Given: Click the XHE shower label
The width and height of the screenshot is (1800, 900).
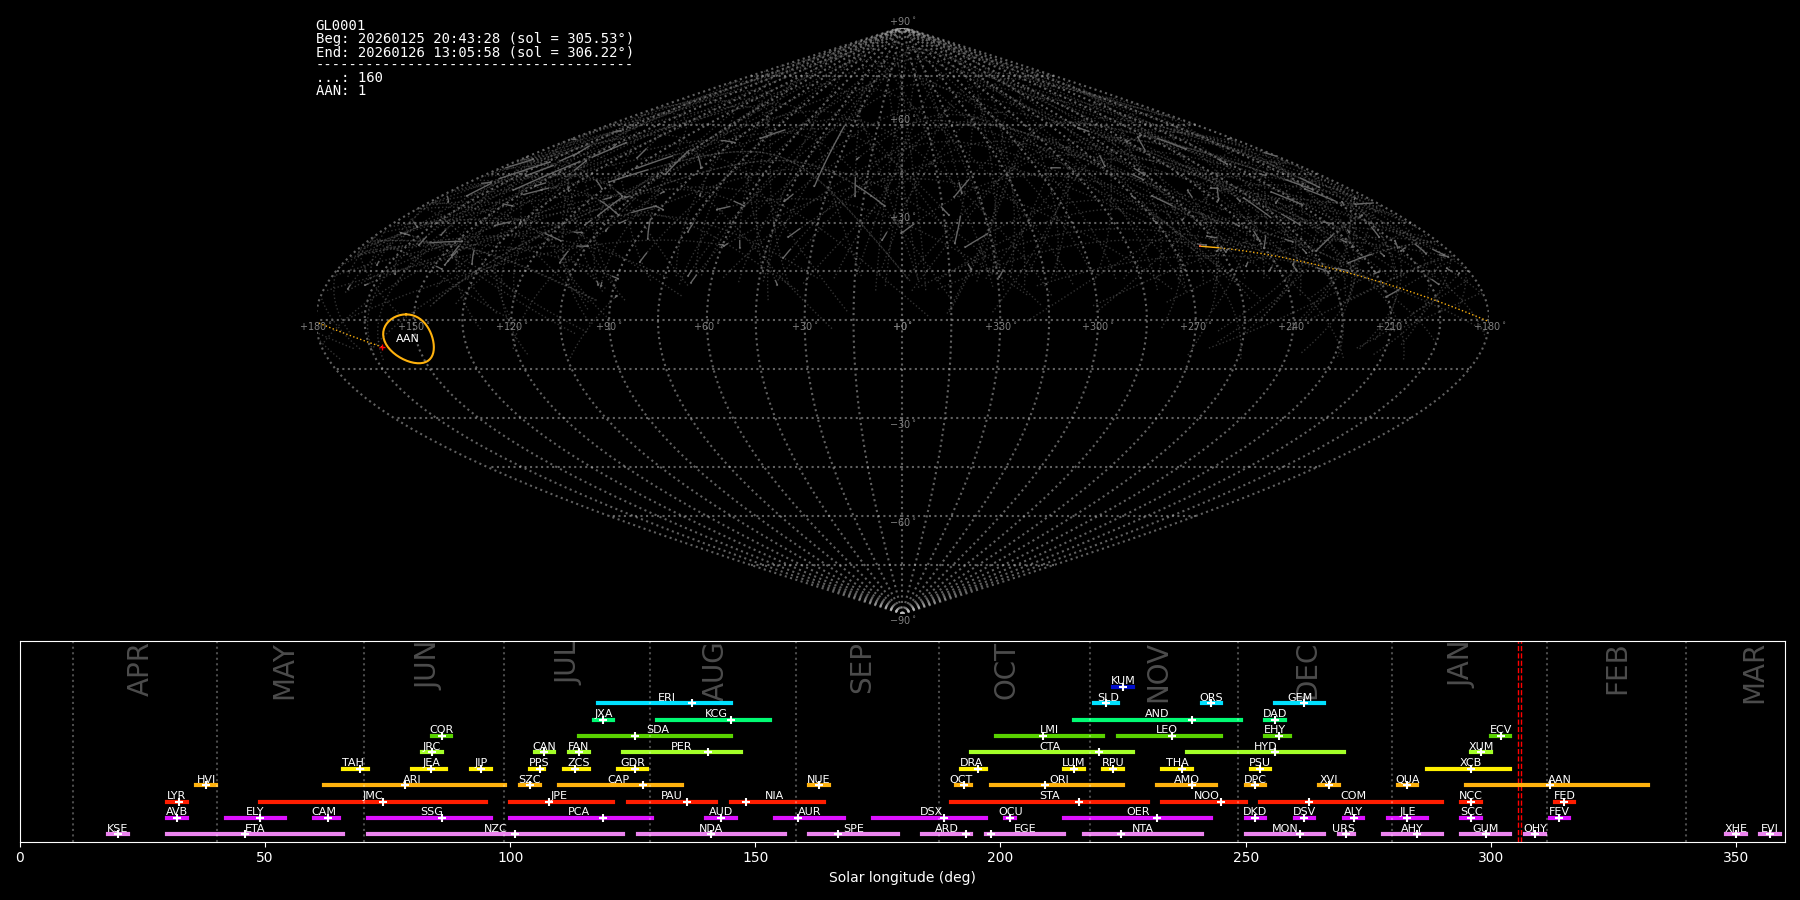Looking at the screenshot, I should point(1735,829).
